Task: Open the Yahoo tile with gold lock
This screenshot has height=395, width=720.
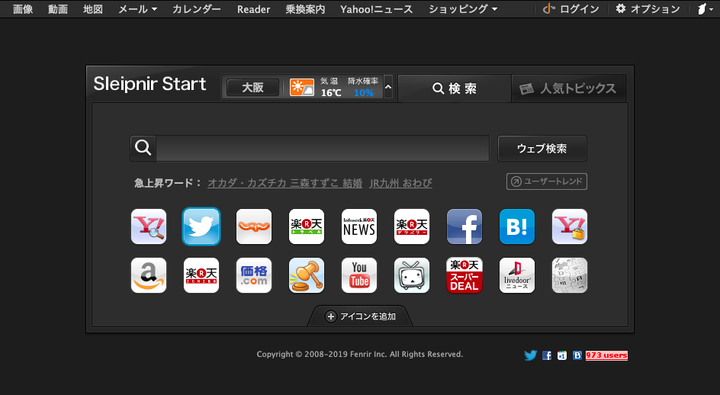Action: click(569, 226)
